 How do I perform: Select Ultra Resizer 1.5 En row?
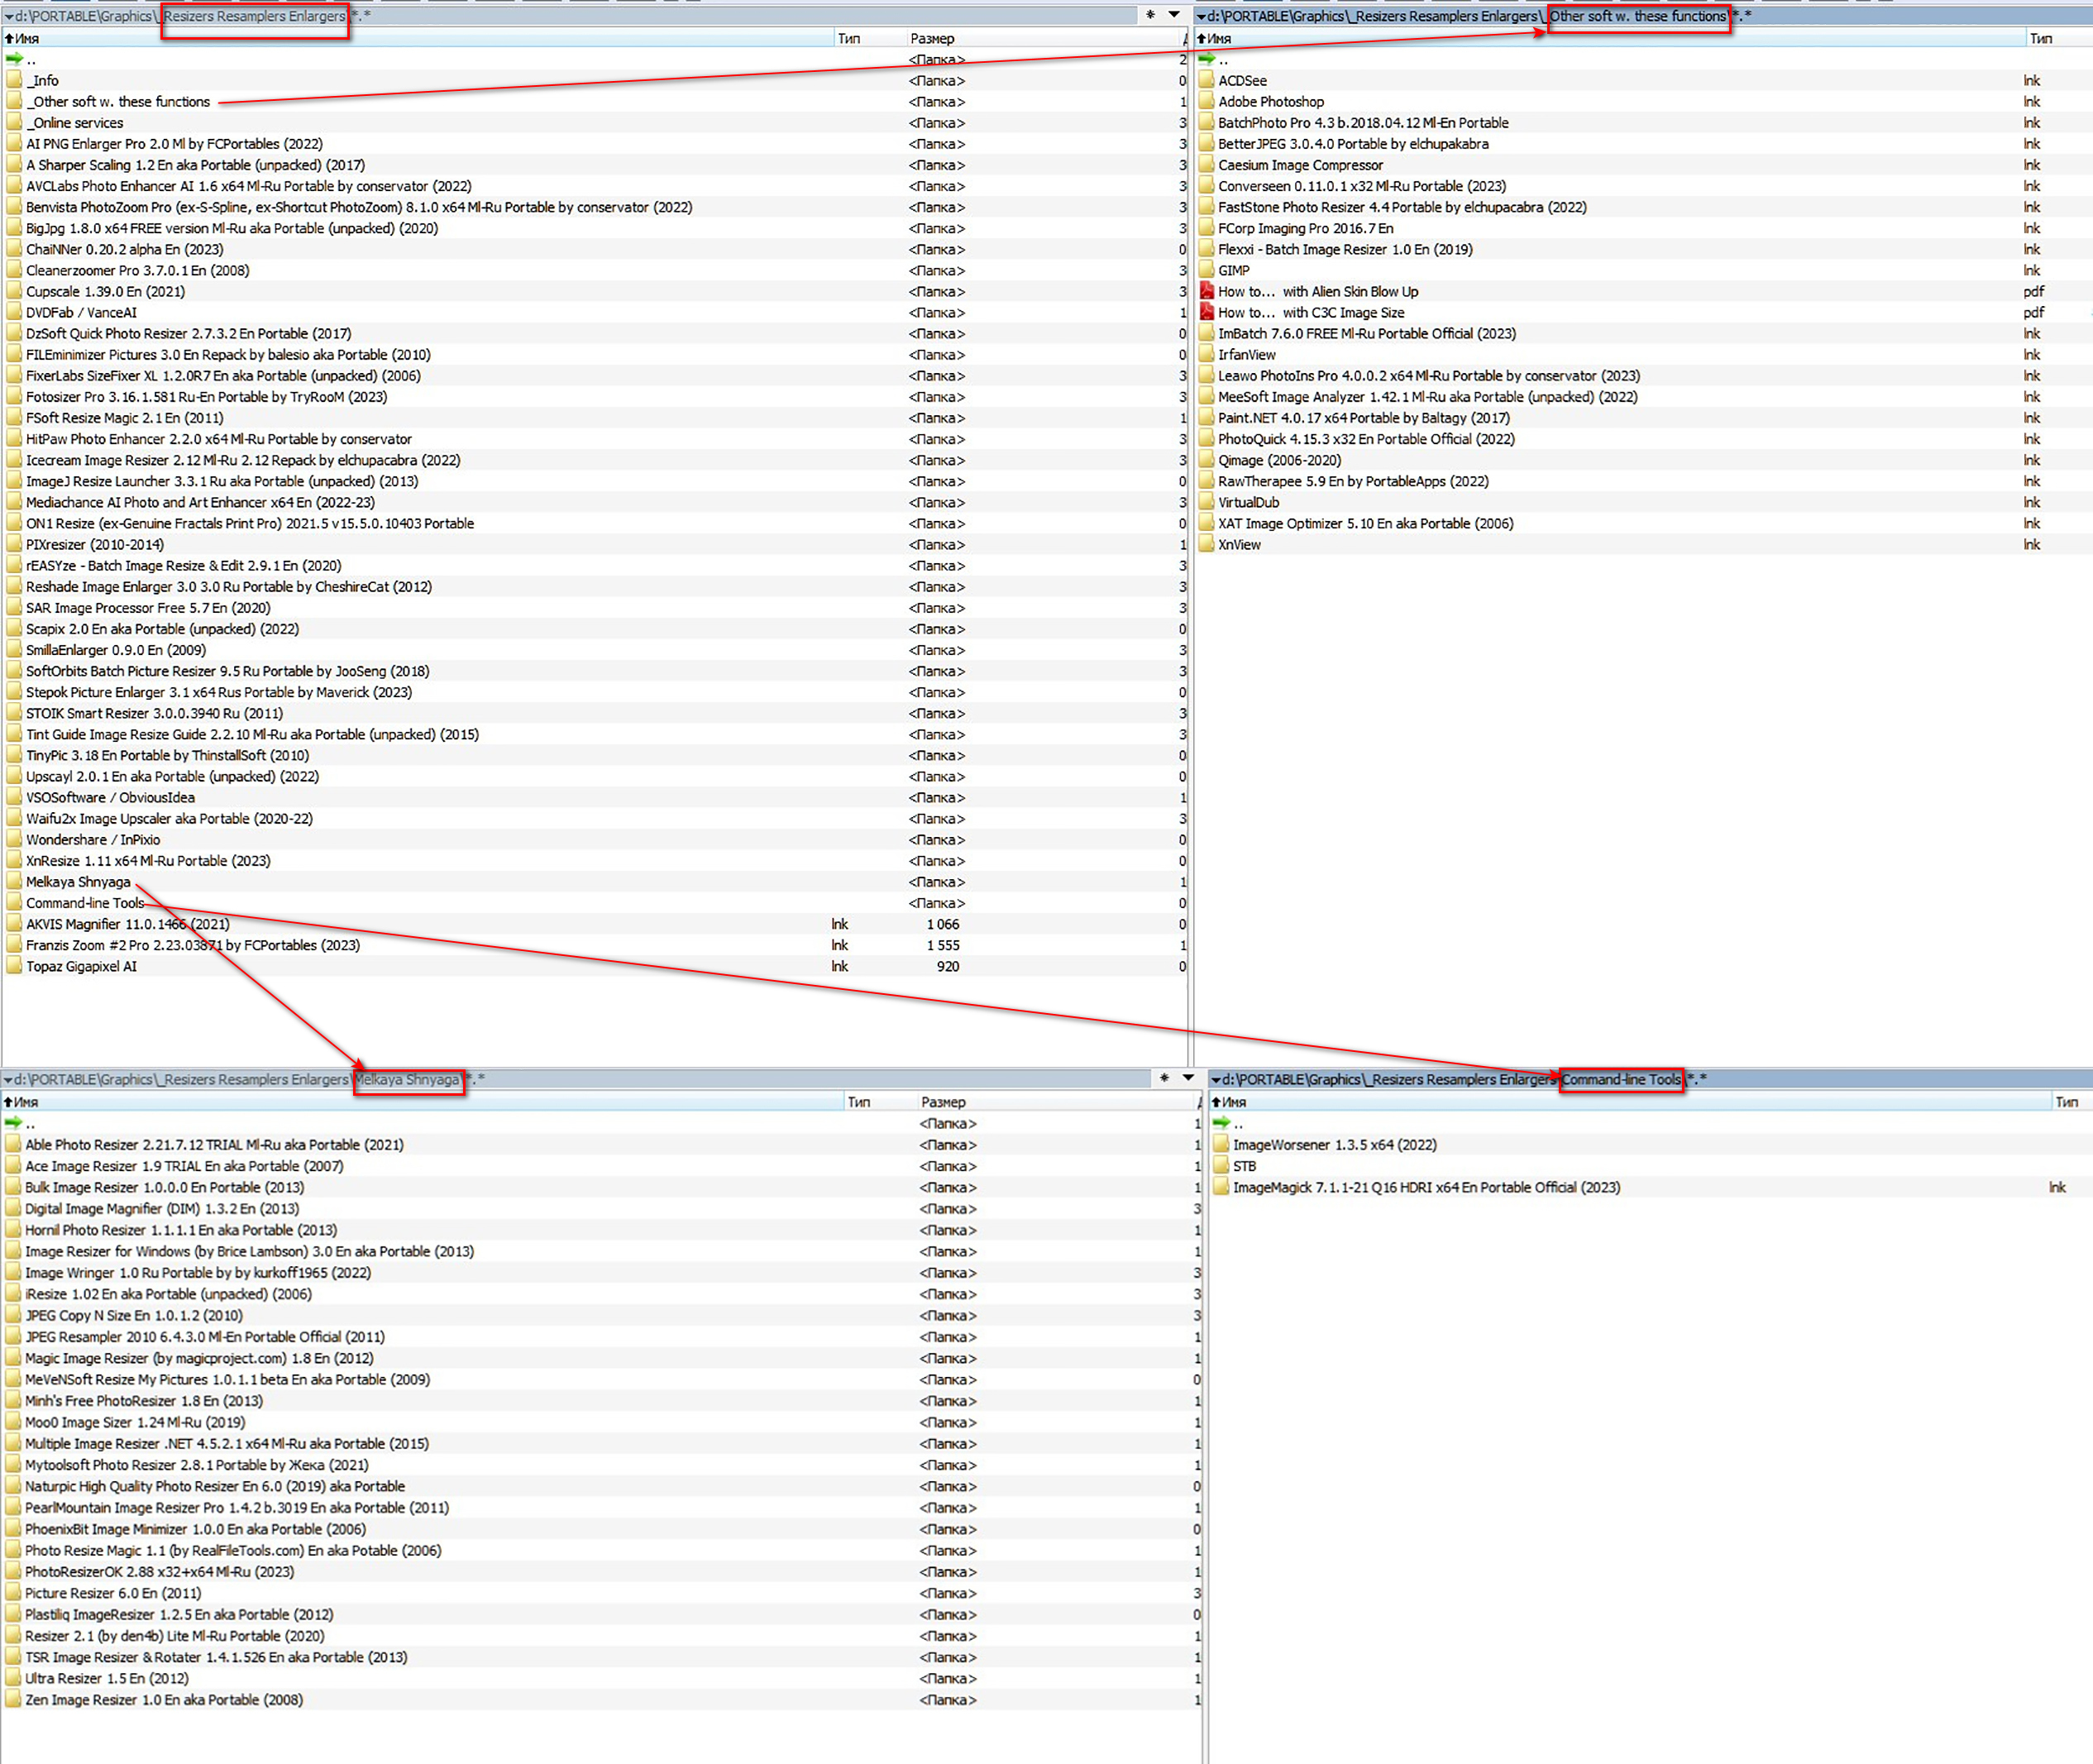coord(600,1678)
